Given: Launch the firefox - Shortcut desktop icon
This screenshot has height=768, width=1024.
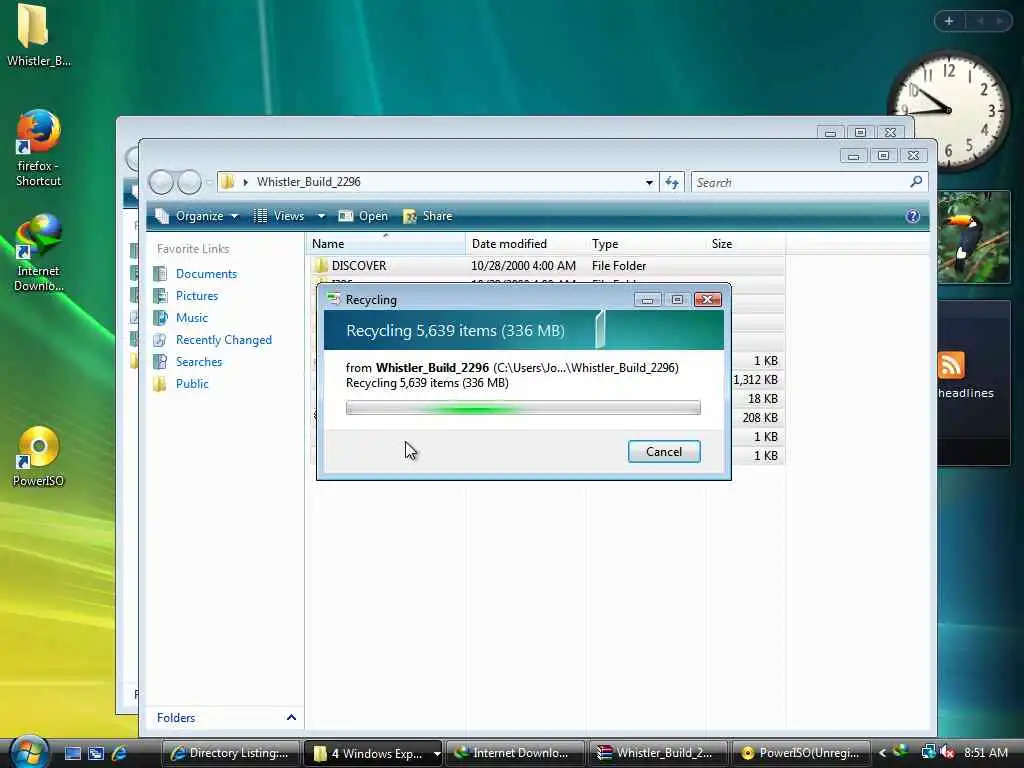Looking at the screenshot, I should click(39, 148).
